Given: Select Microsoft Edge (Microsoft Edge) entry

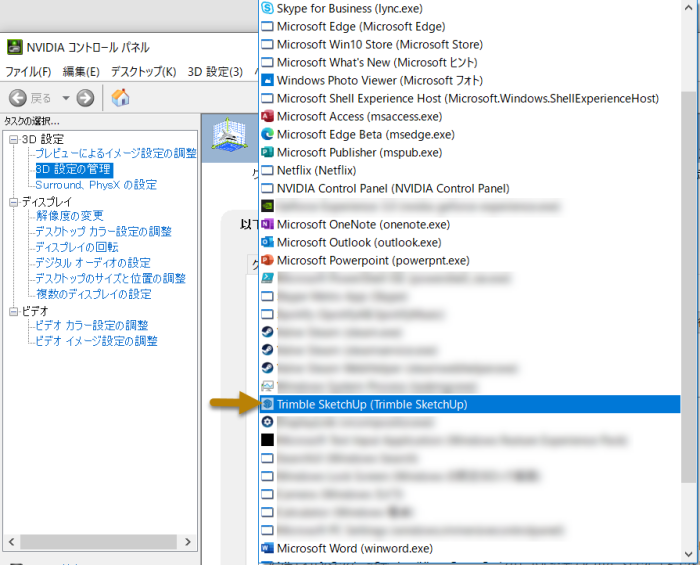Looking at the screenshot, I should point(470,26).
